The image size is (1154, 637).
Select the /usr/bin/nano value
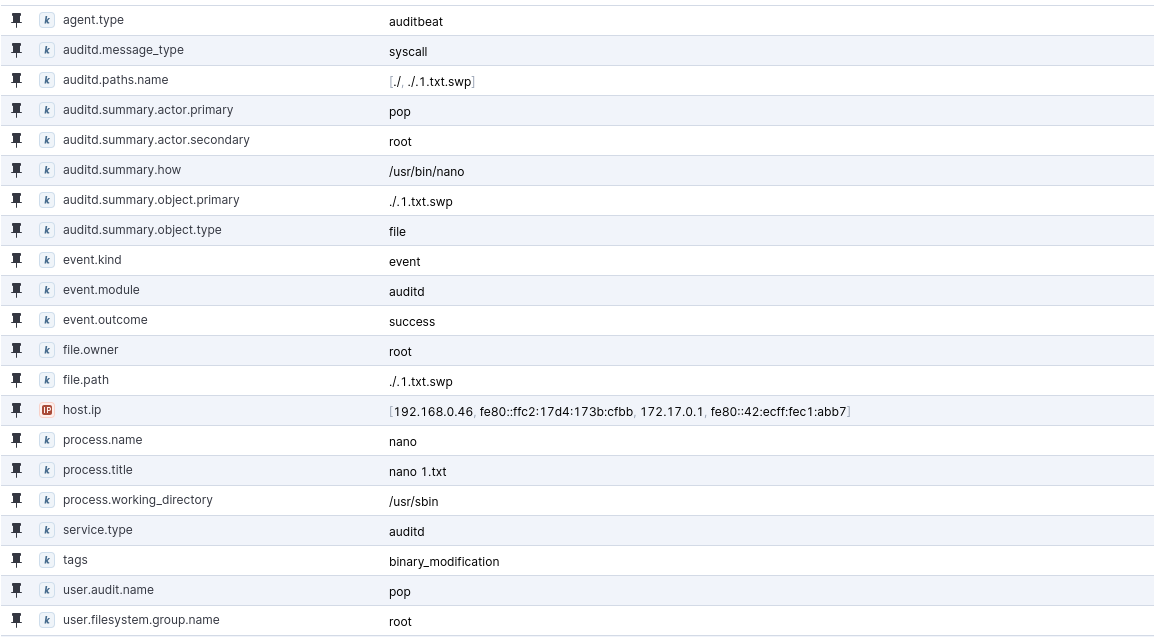tap(426, 172)
